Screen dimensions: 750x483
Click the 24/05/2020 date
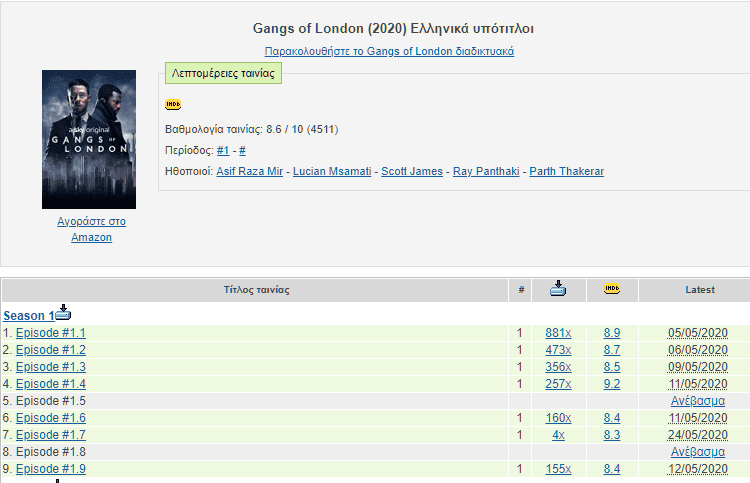(x=698, y=435)
